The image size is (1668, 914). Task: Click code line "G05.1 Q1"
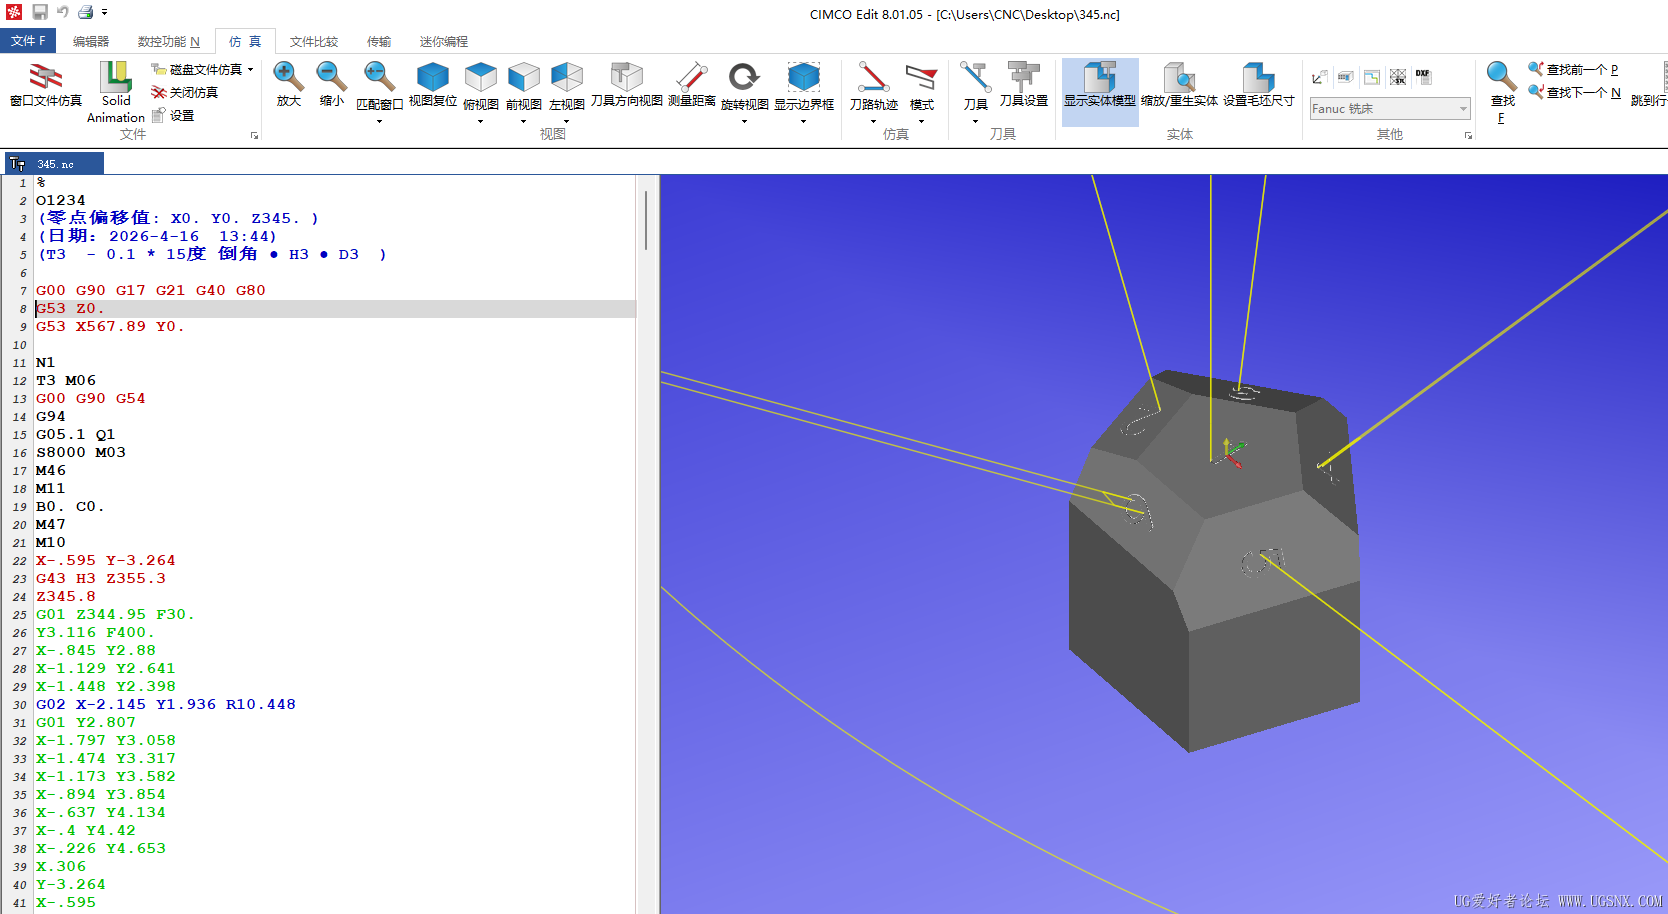coord(76,434)
